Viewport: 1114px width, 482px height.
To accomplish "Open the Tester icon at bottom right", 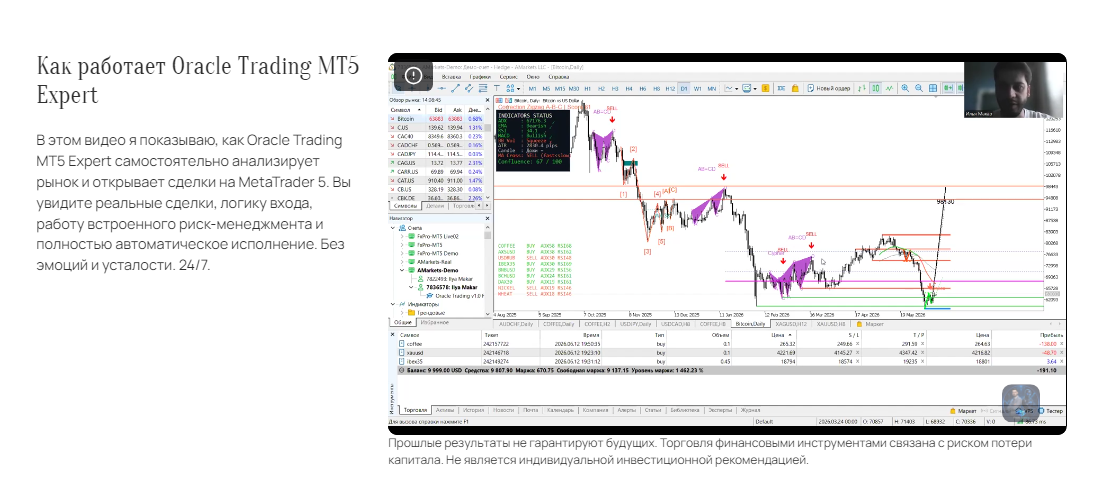I will coord(1041,411).
